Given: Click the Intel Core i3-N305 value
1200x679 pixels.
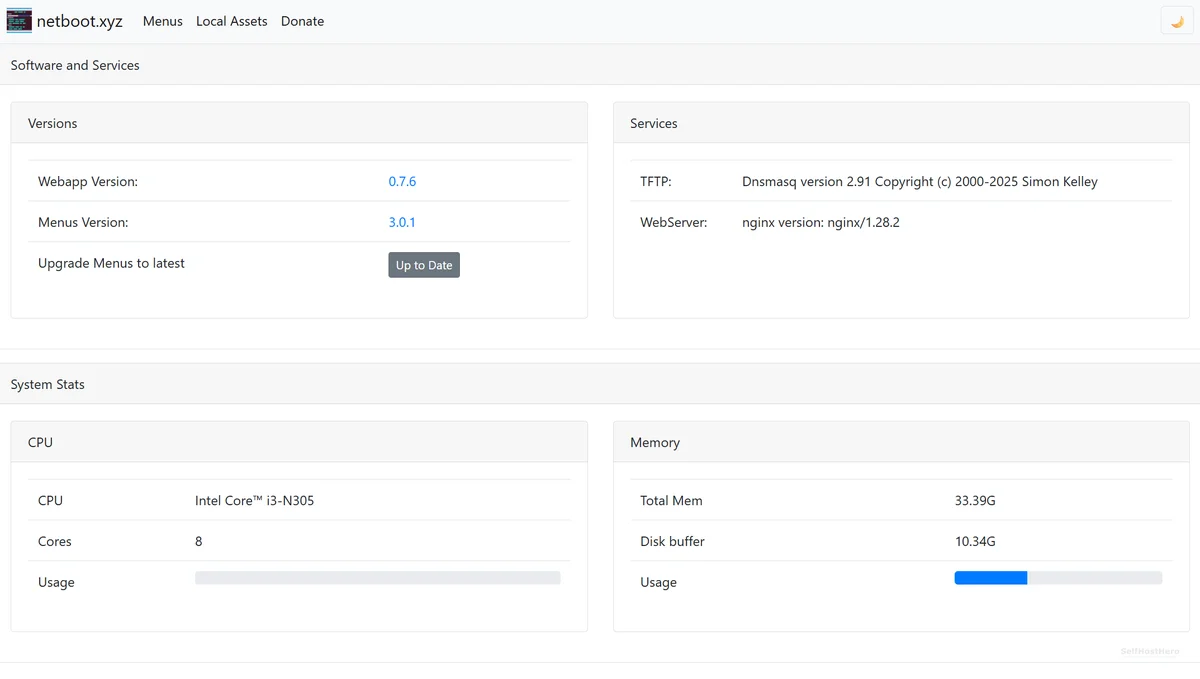Looking at the screenshot, I should click(x=254, y=501).
